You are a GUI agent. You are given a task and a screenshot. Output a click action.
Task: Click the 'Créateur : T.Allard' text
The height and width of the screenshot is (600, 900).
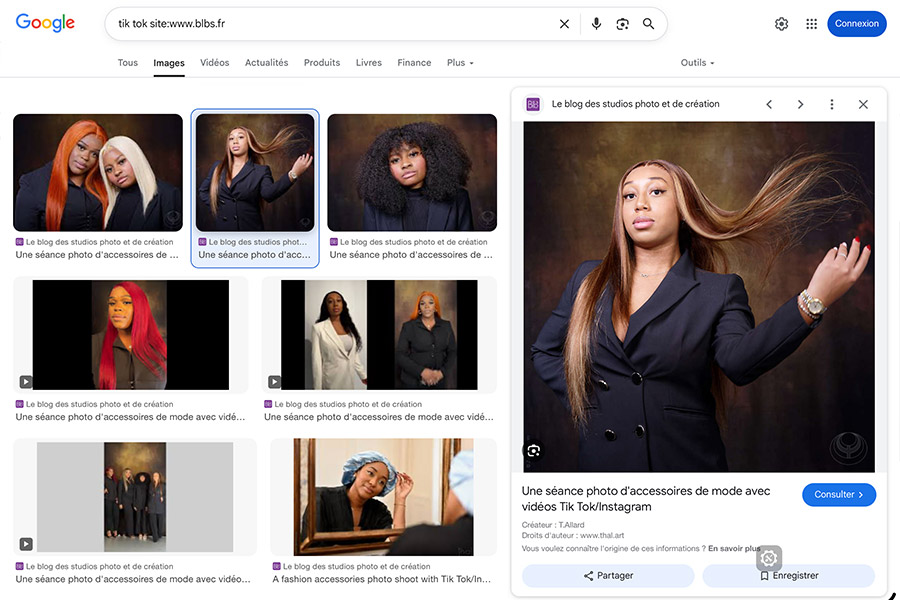pyautogui.click(x=553, y=525)
